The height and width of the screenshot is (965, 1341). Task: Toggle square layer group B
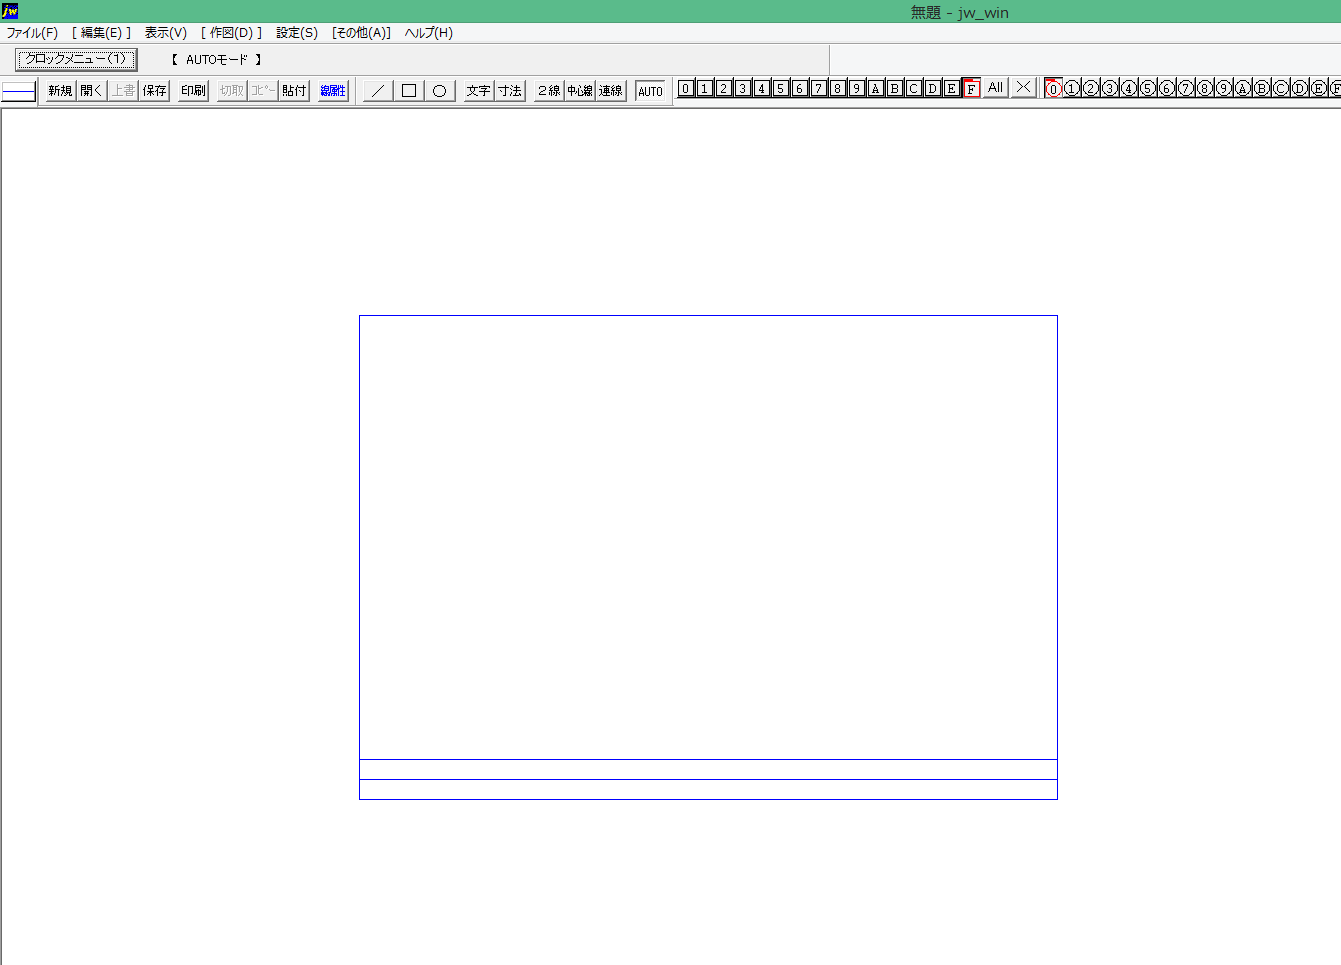tap(895, 88)
